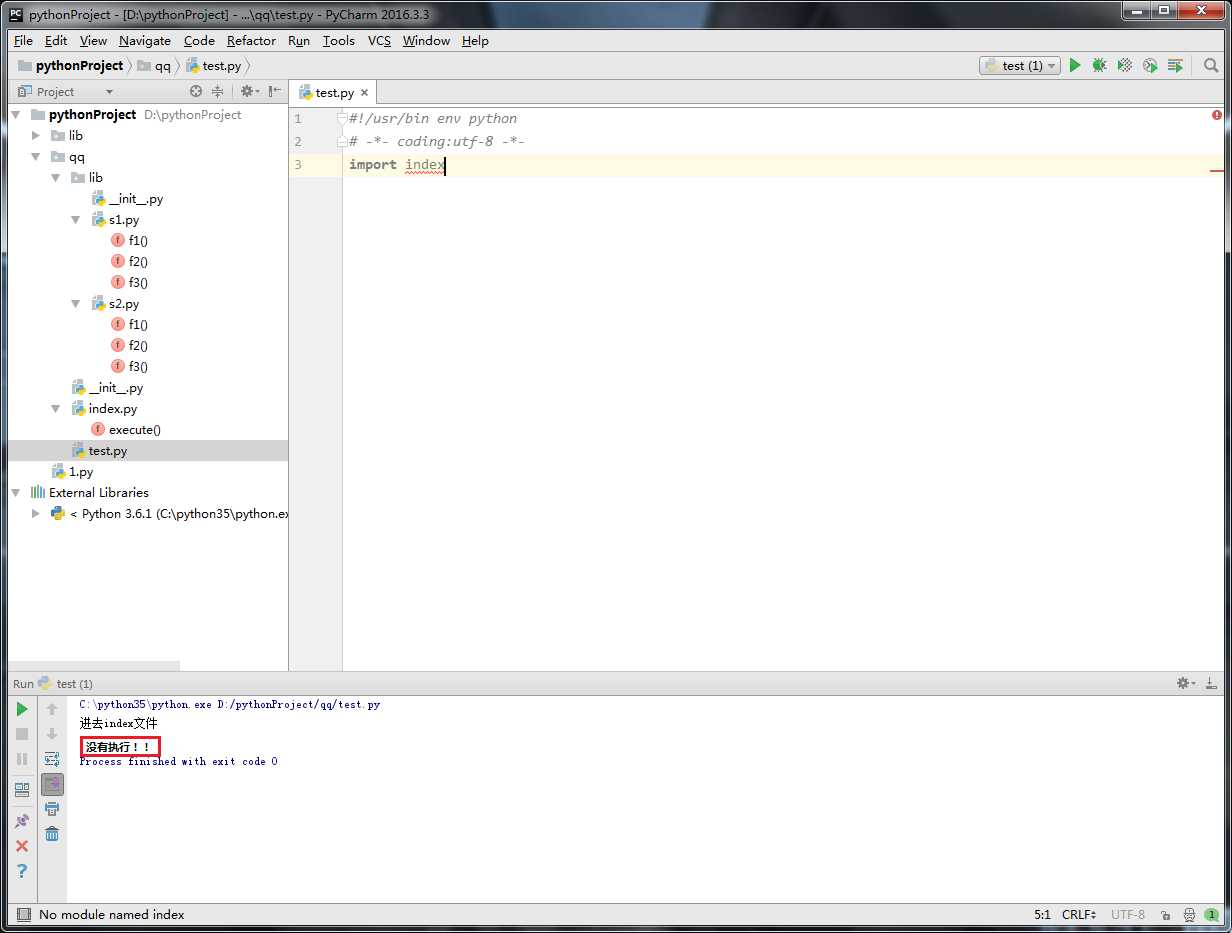Select the test.py editor tab
Screen dimensions: 1232x933
tap(335, 92)
